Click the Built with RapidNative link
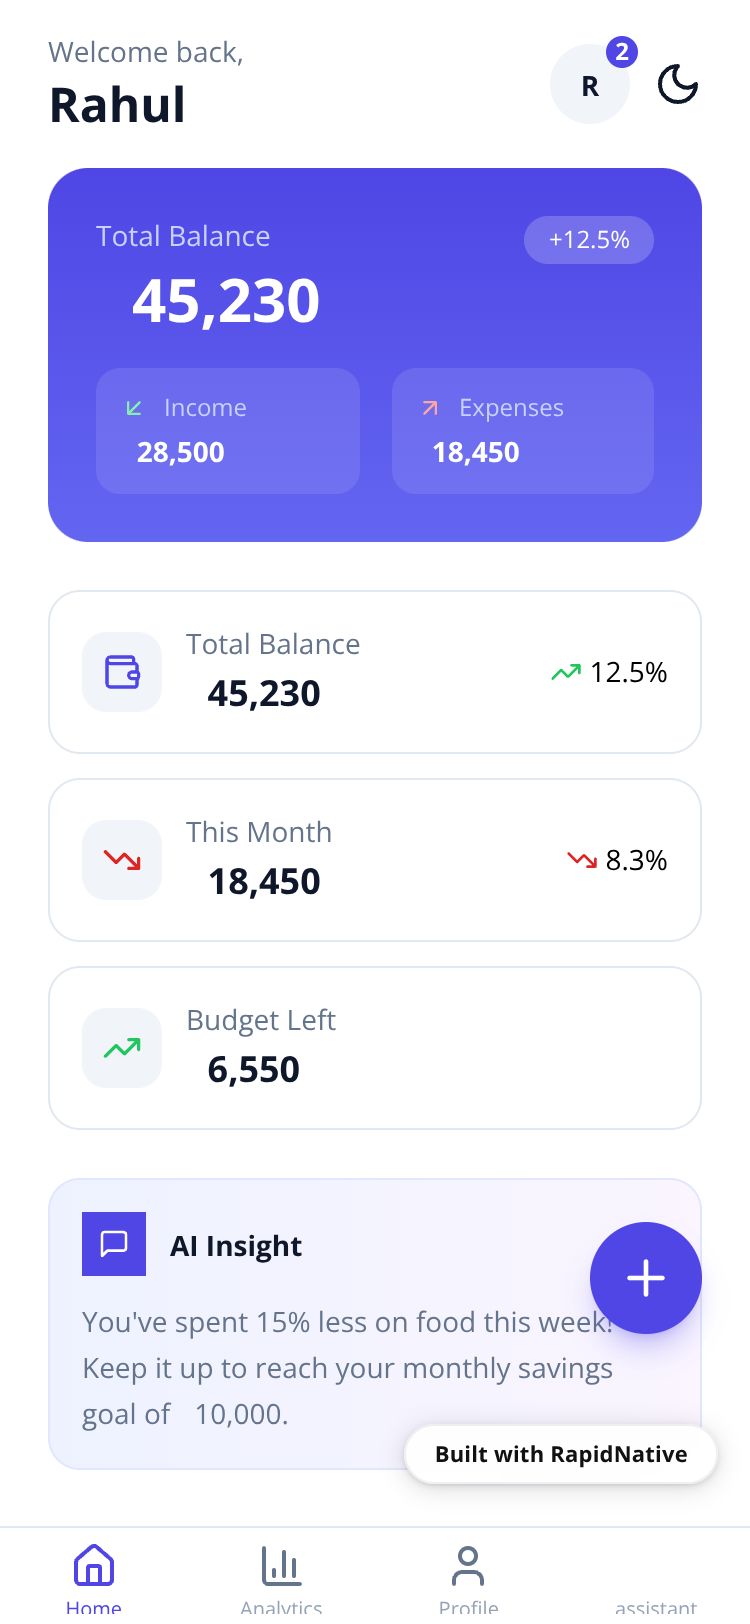This screenshot has width=750, height=1624. click(561, 1454)
